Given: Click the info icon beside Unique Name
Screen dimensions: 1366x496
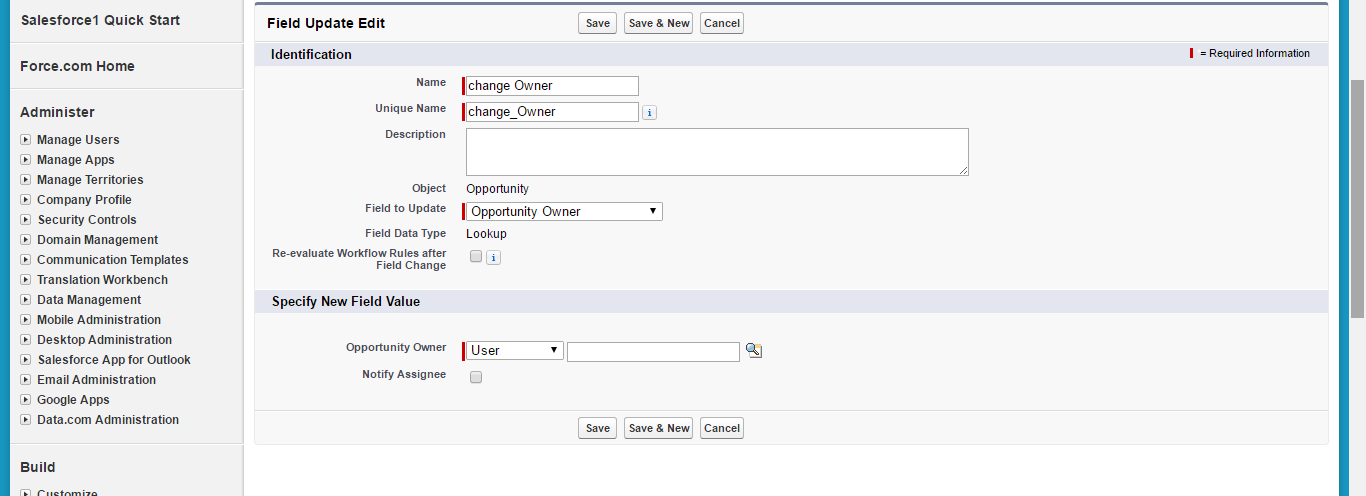Looking at the screenshot, I should tap(649, 113).
